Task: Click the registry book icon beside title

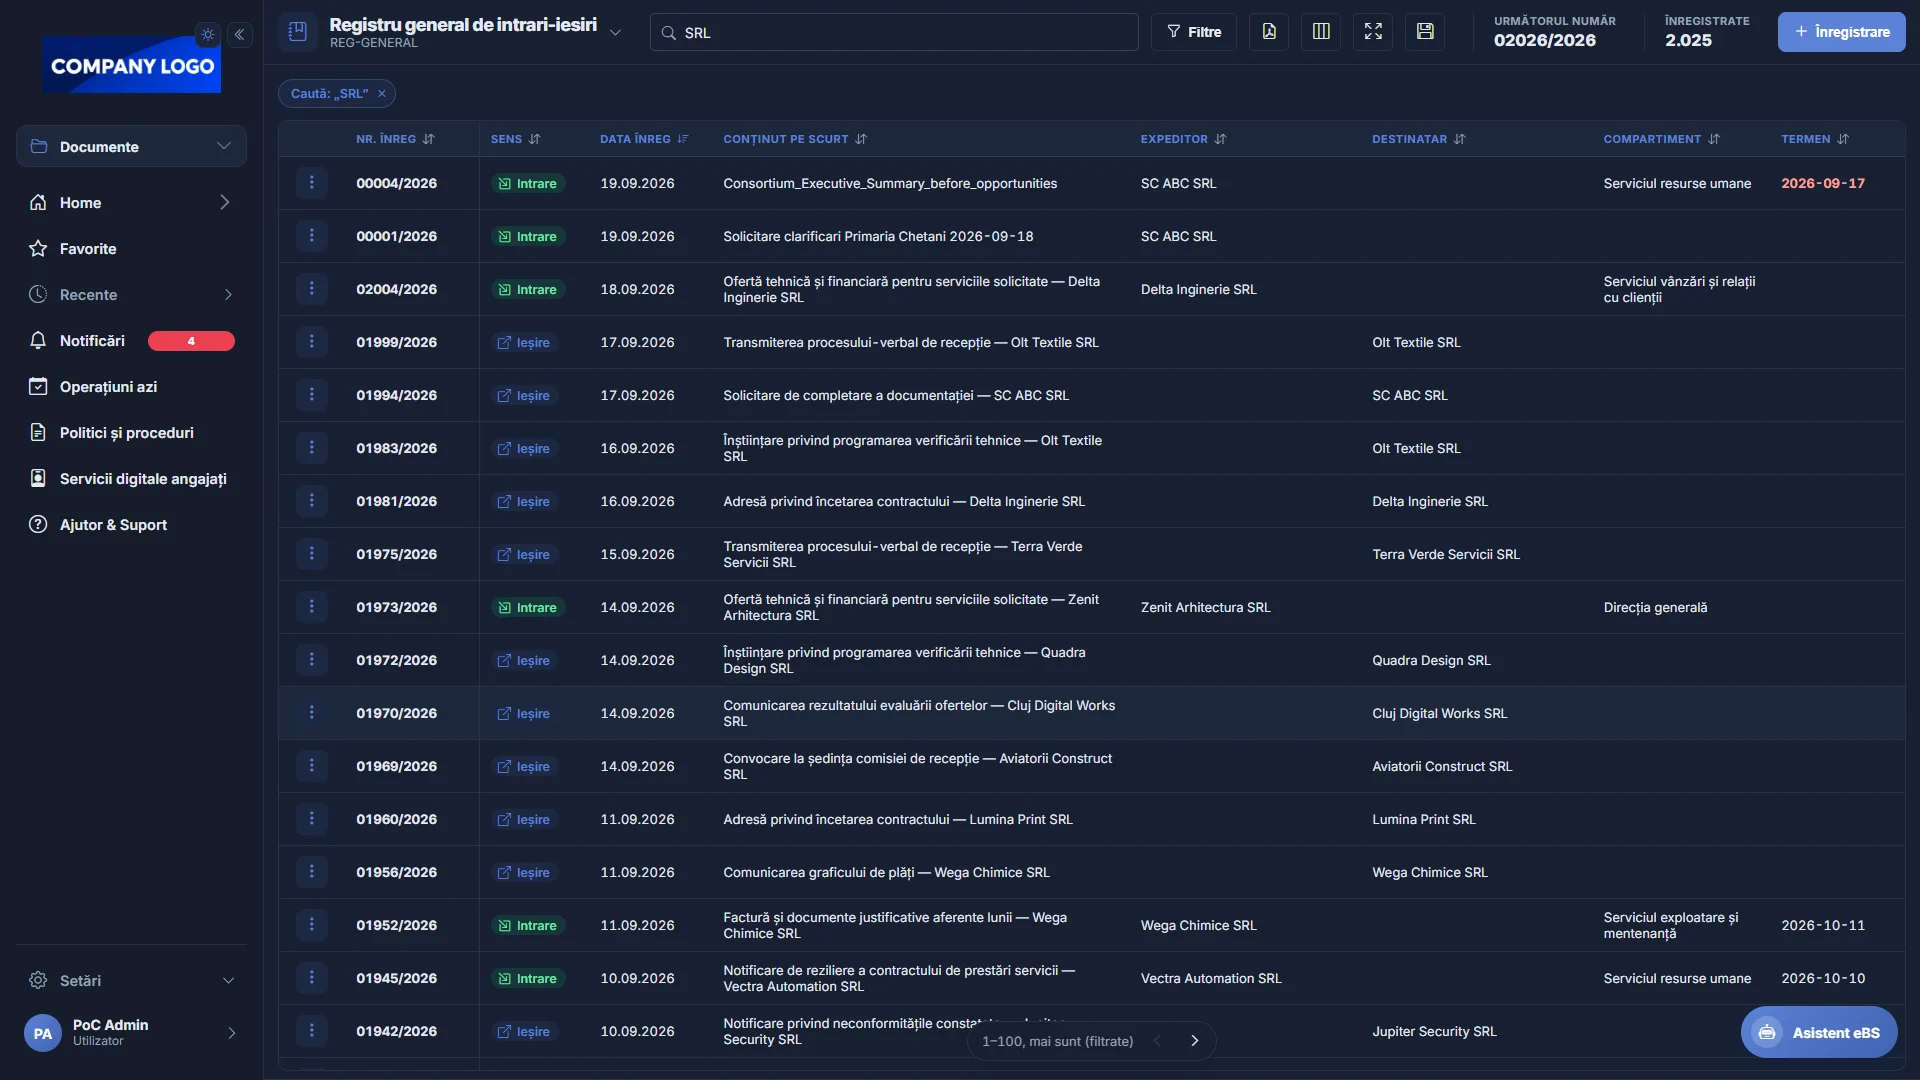Action: click(297, 32)
